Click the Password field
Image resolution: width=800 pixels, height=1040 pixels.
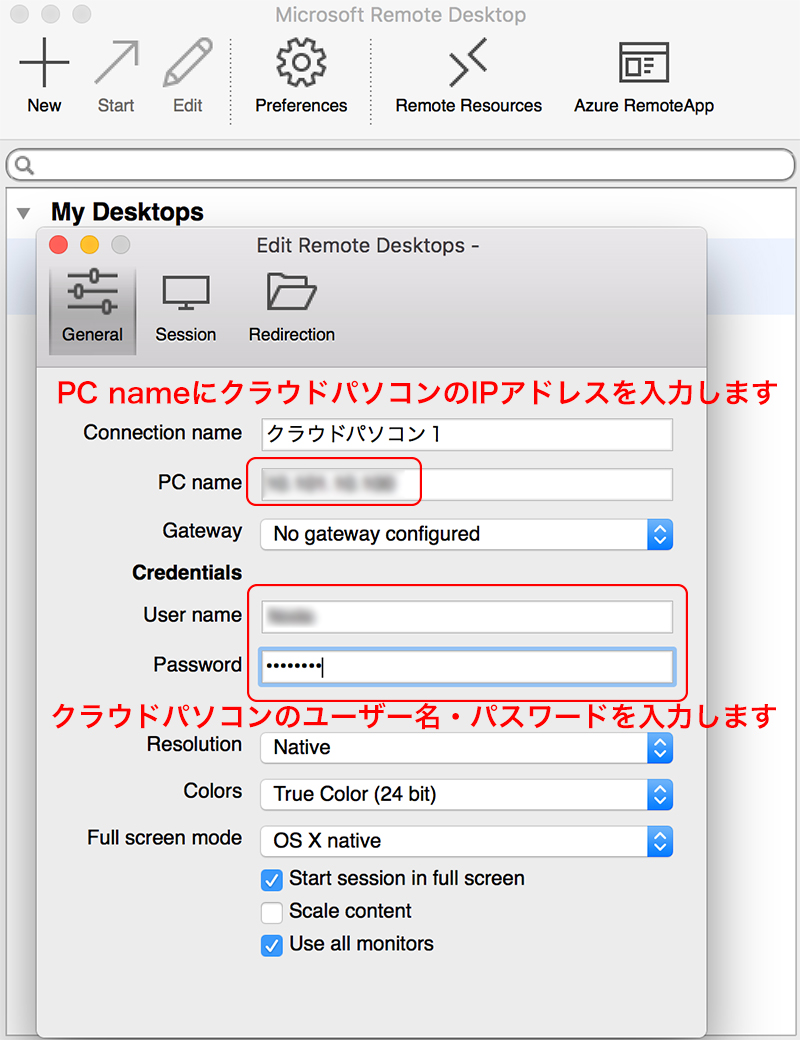click(467, 667)
